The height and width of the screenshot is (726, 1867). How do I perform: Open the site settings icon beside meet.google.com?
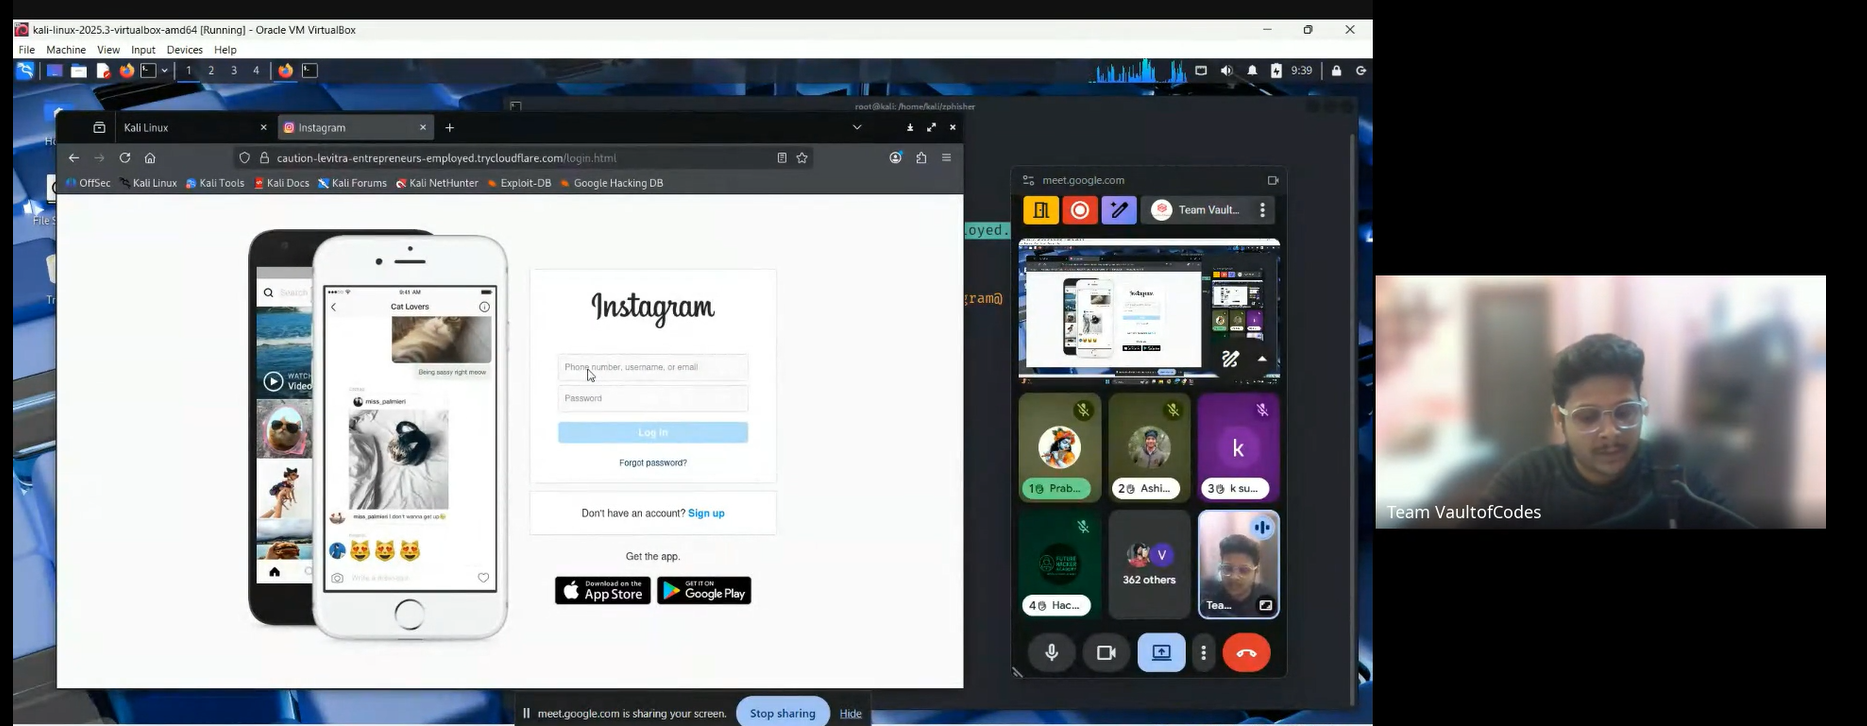[x=1028, y=181]
